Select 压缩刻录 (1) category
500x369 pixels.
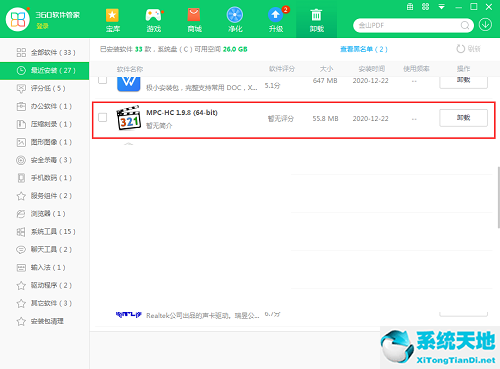pos(45,124)
